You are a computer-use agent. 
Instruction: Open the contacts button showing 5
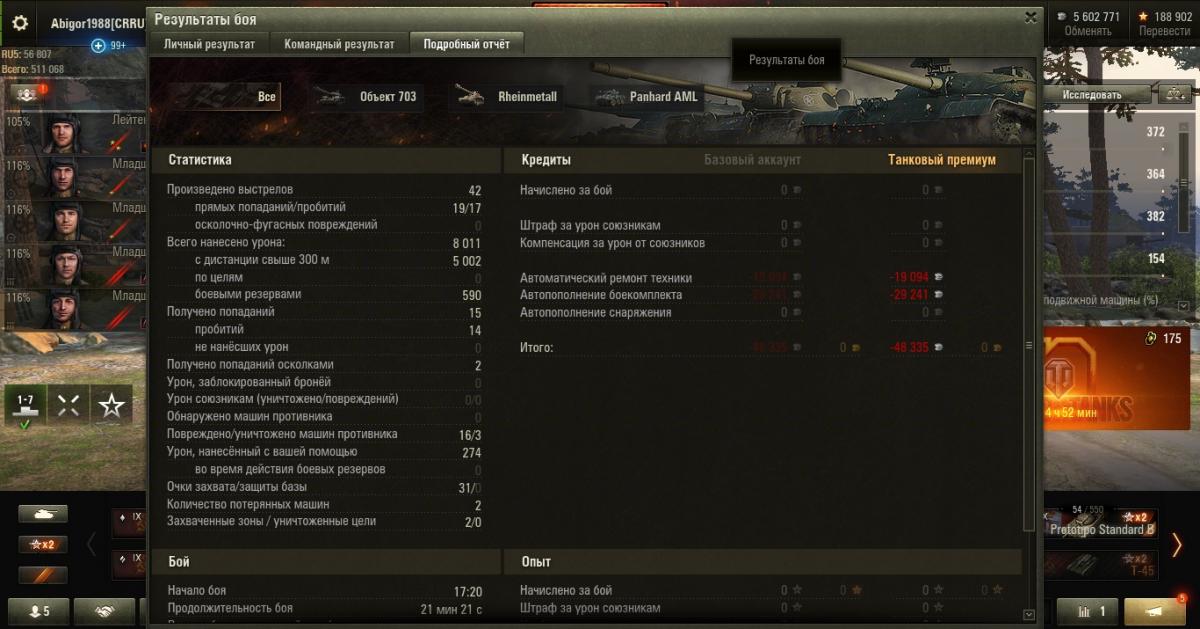pyautogui.click(x=37, y=611)
